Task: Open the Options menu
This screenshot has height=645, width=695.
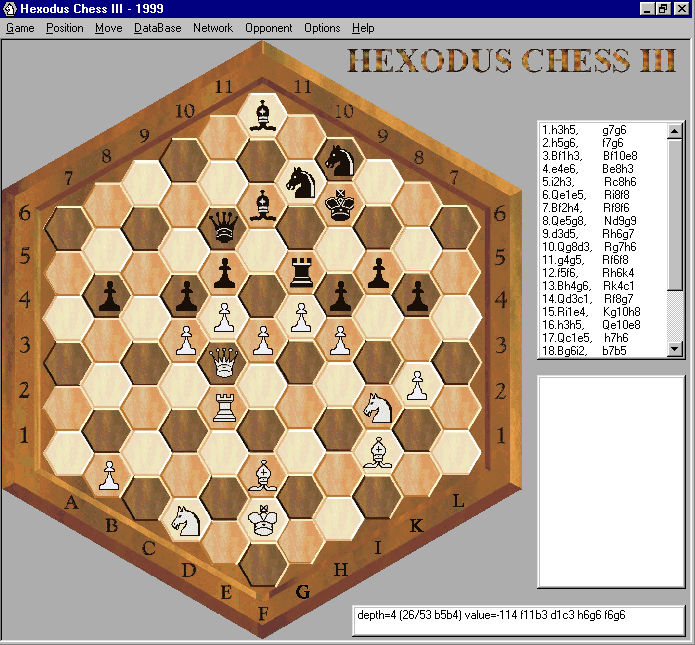Action: click(322, 28)
